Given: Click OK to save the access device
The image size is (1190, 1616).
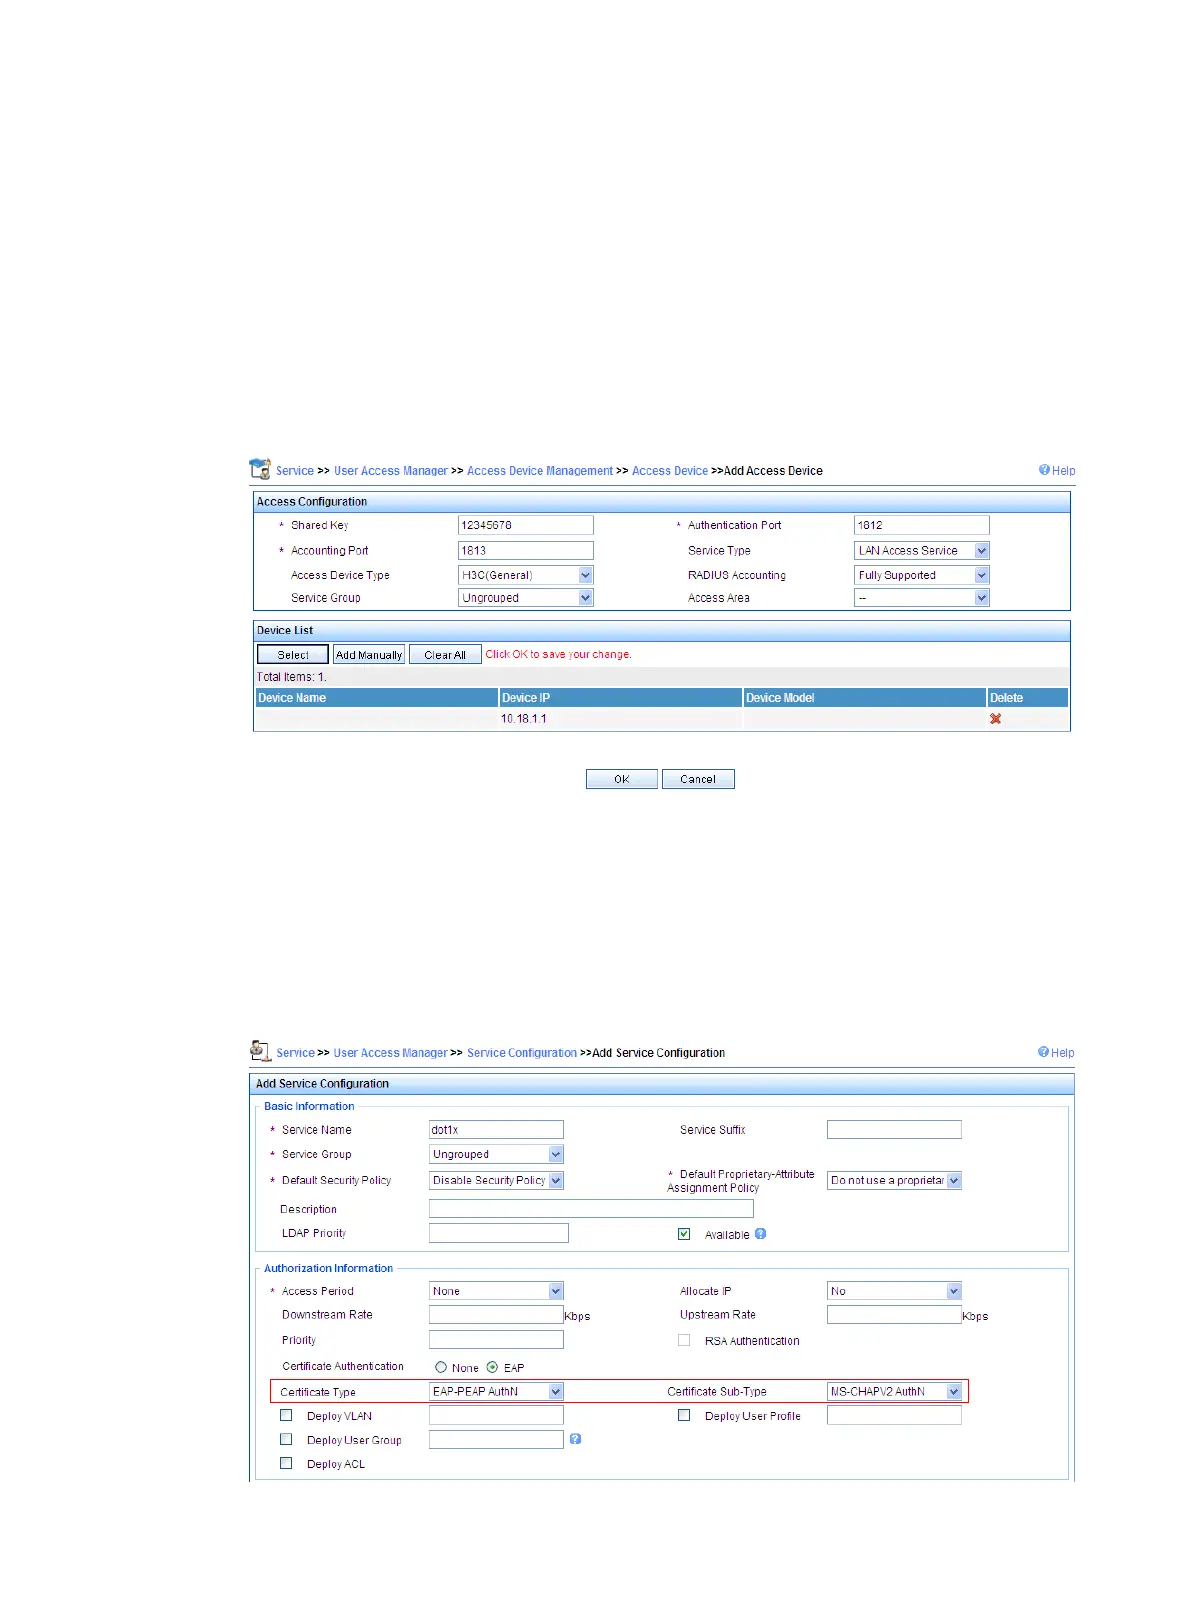Looking at the screenshot, I should coord(622,779).
